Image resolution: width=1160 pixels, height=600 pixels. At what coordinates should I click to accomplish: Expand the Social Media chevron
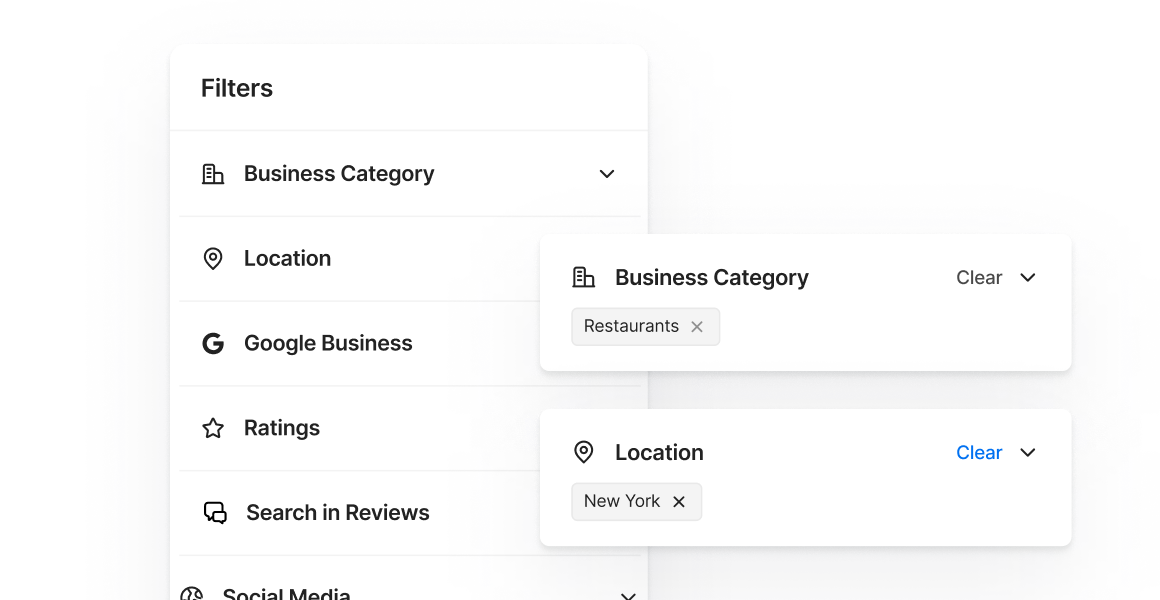tap(628, 596)
